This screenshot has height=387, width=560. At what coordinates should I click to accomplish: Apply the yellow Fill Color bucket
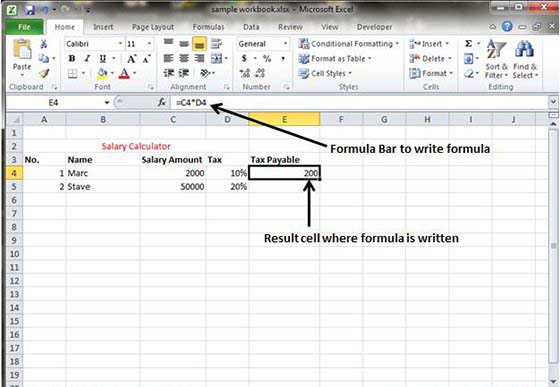click(102, 73)
